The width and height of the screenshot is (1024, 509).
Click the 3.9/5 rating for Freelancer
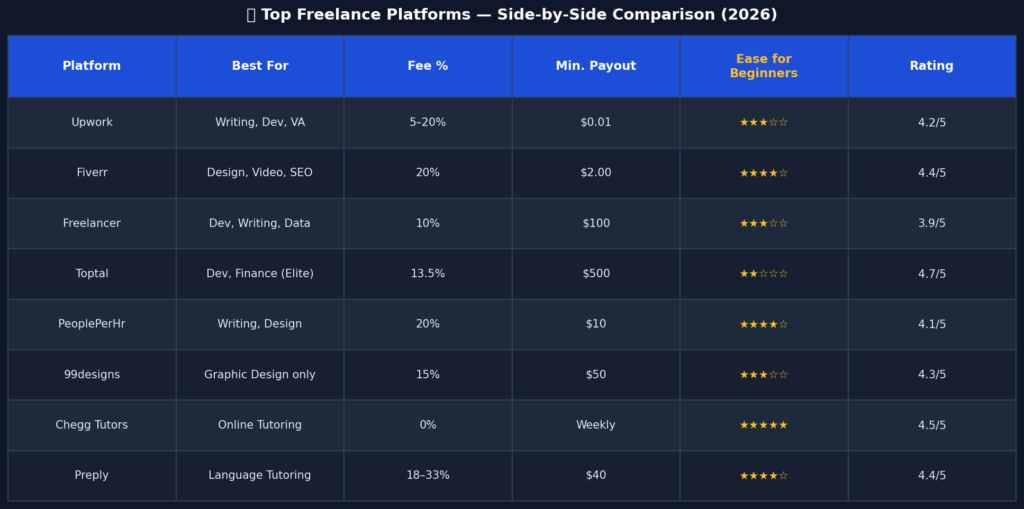(932, 223)
